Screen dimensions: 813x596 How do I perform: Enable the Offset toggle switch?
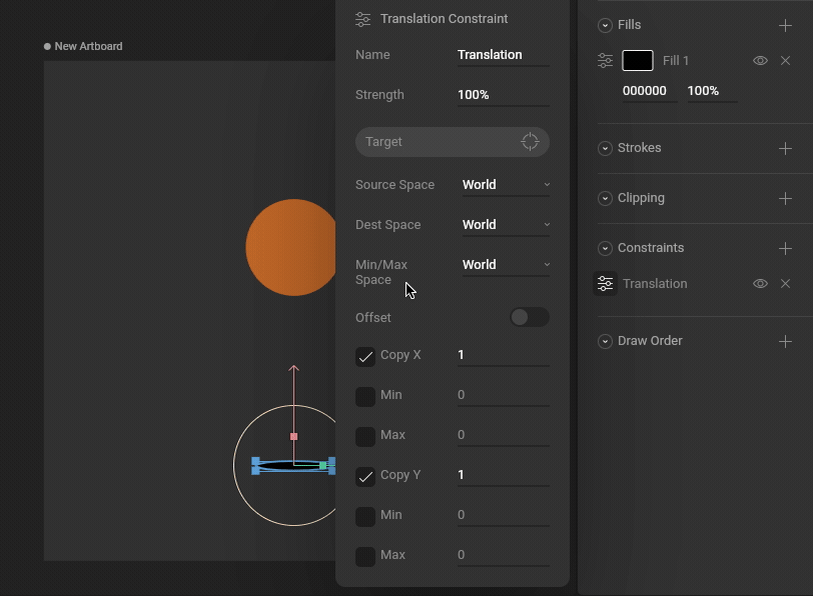(529, 317)
